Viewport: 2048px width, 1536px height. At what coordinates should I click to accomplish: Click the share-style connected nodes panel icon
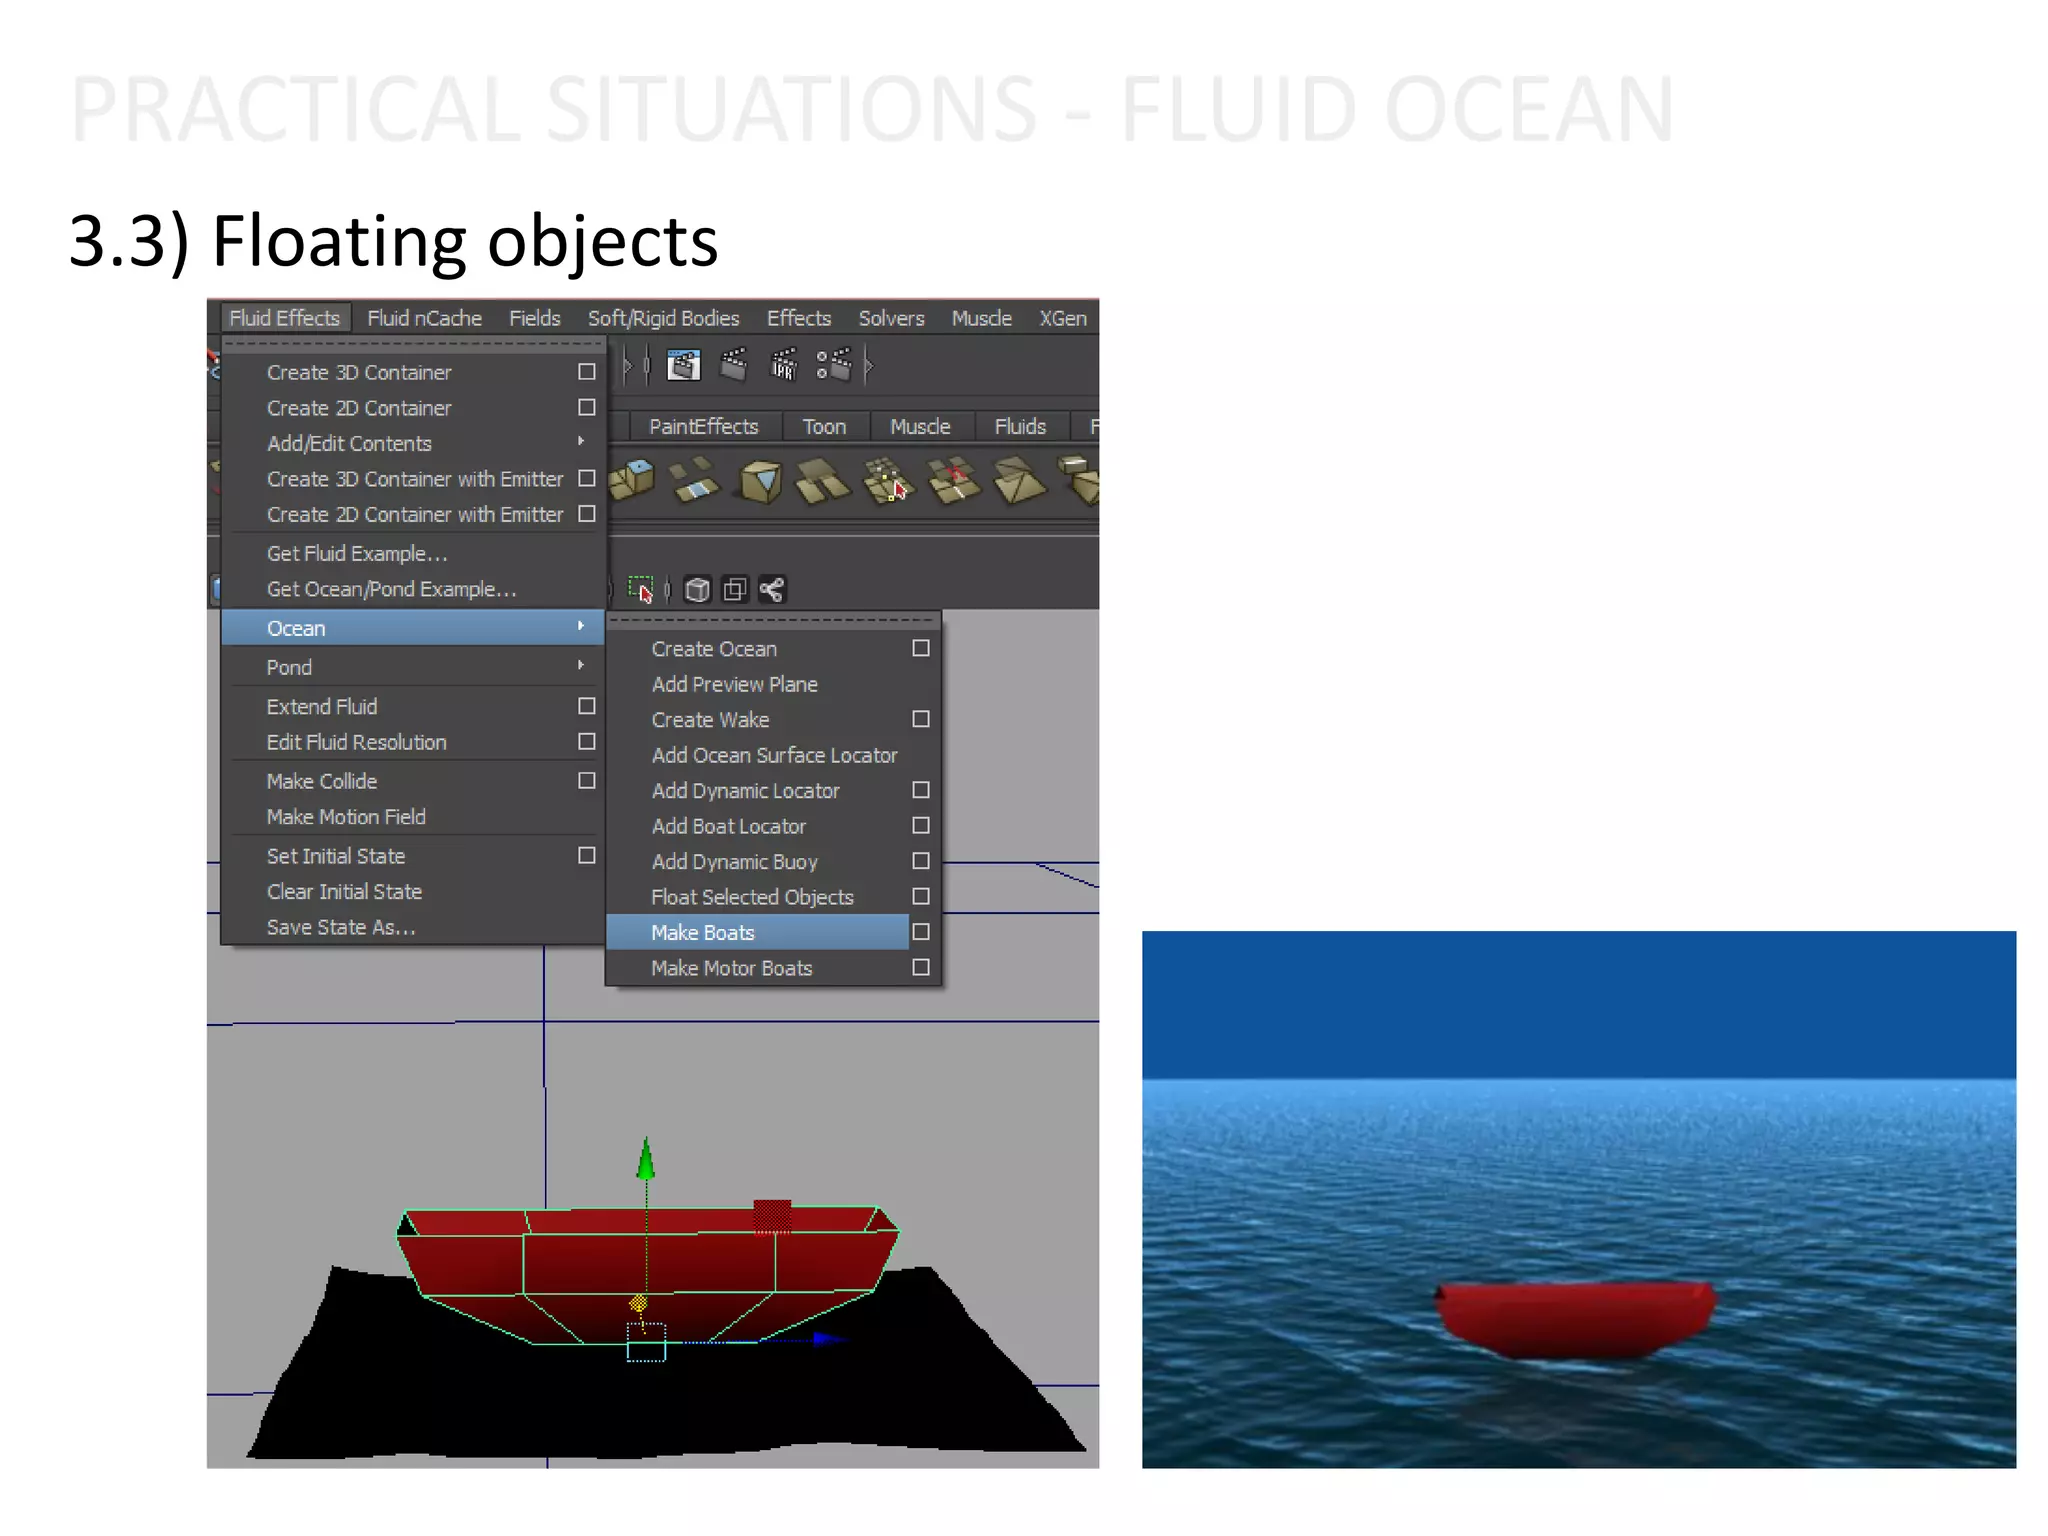[772, 590]
